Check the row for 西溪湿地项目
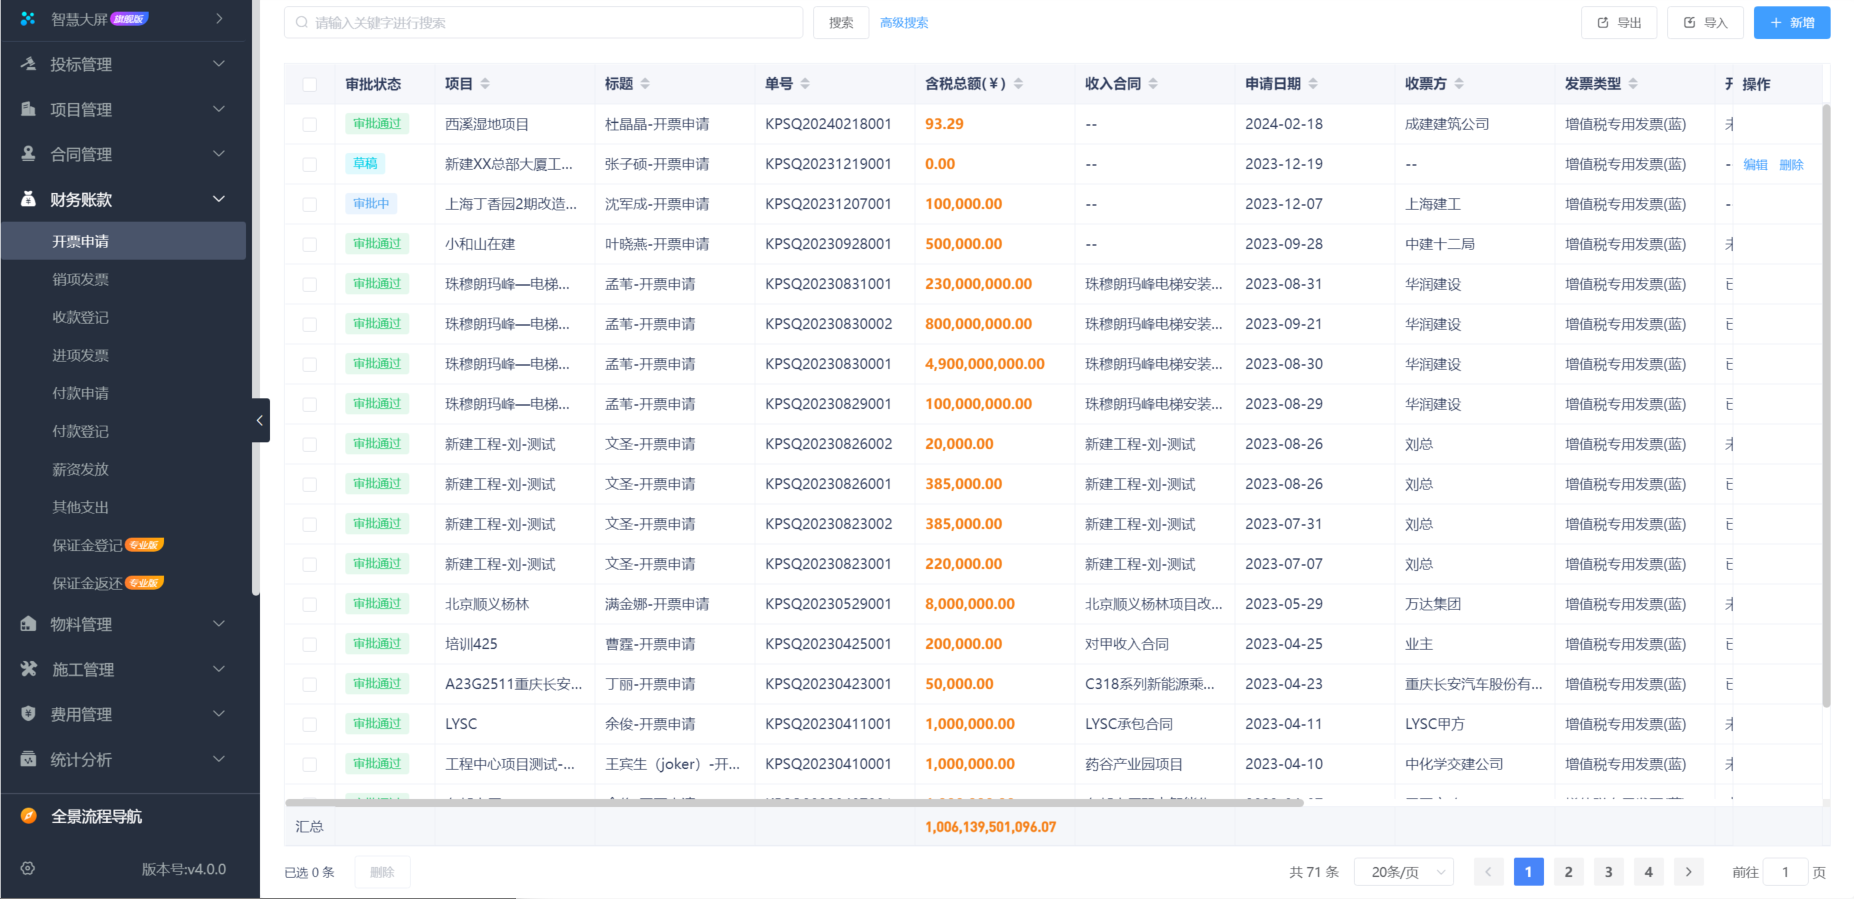The width and height of the screenshot is (1854, 899). [310, 125]
